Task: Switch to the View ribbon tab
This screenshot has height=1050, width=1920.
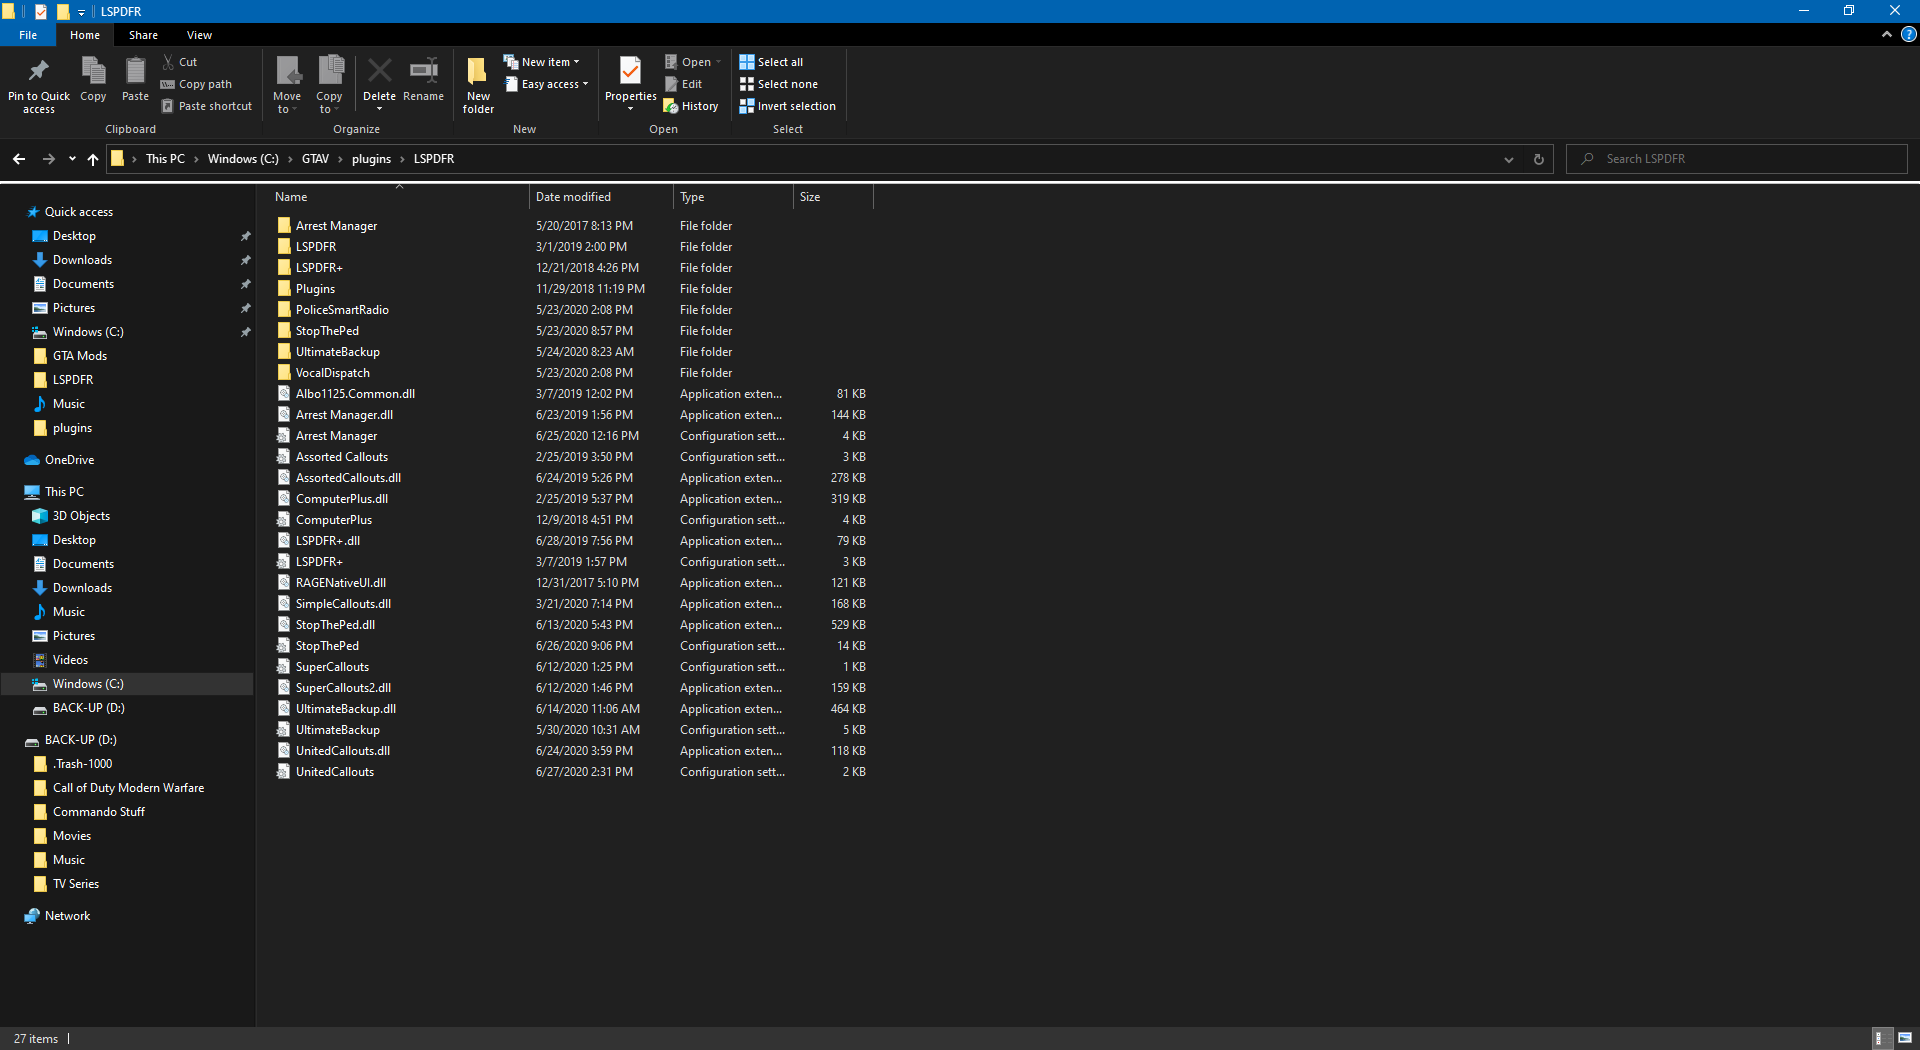Action: pyautogui.click(x=199, y=35)
